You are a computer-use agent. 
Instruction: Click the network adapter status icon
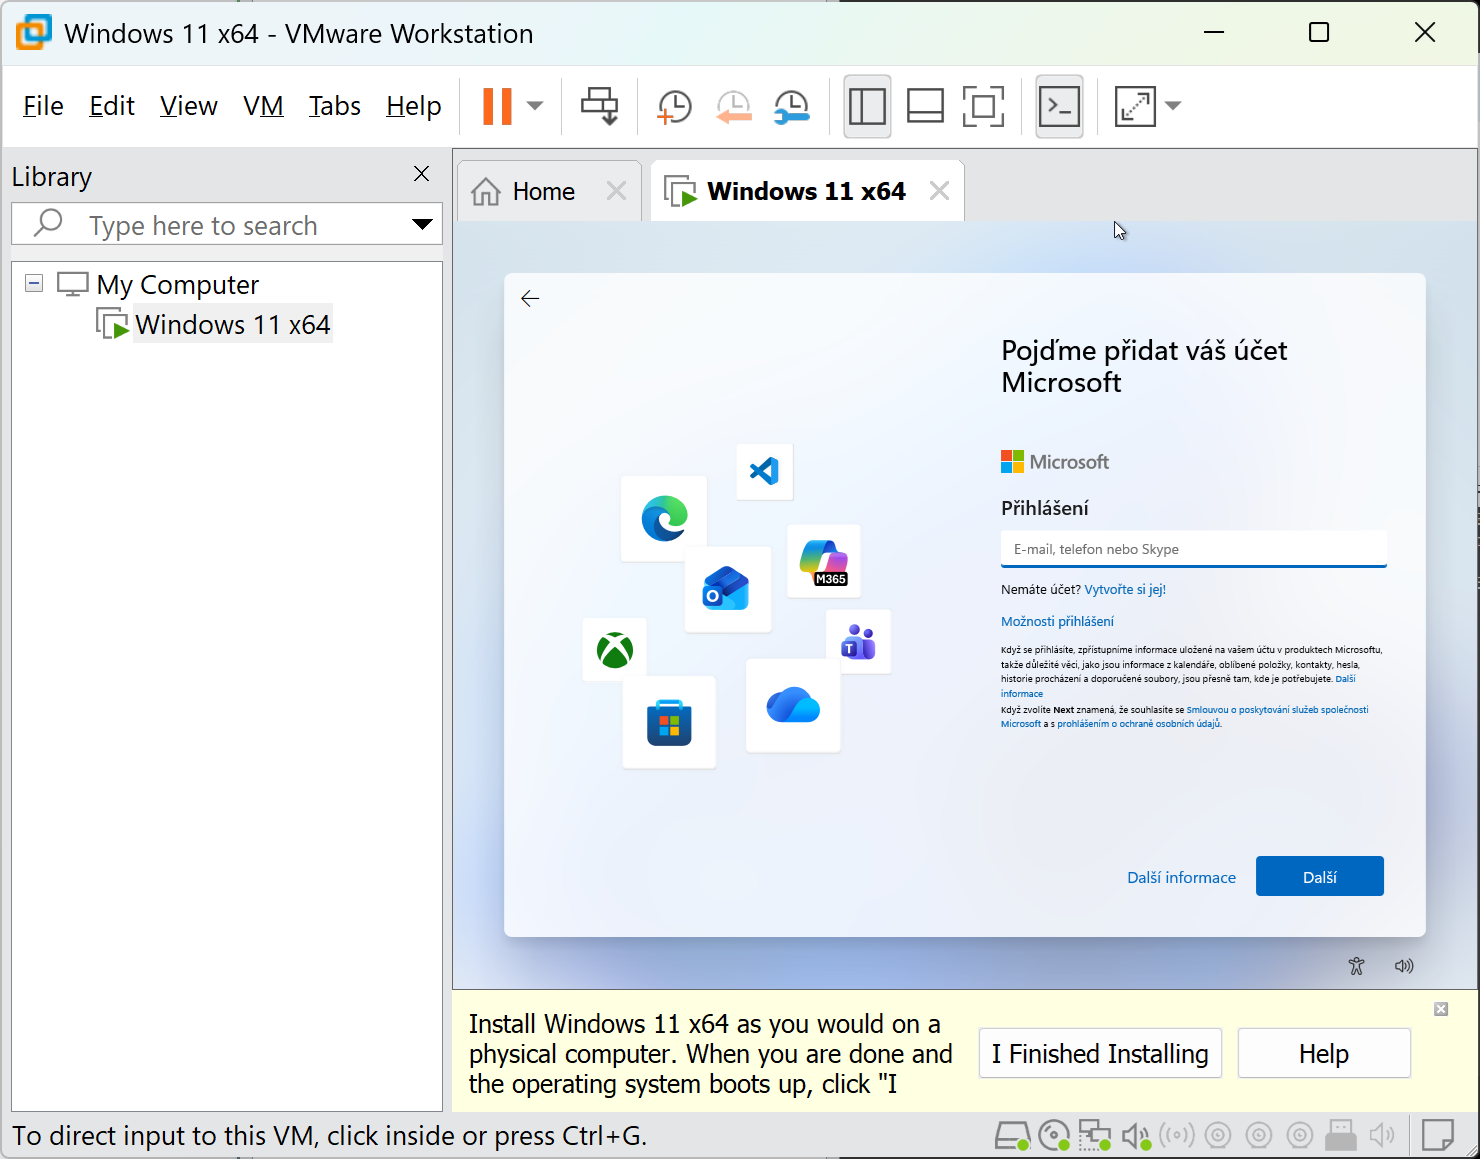[x=1094, y=1135]
